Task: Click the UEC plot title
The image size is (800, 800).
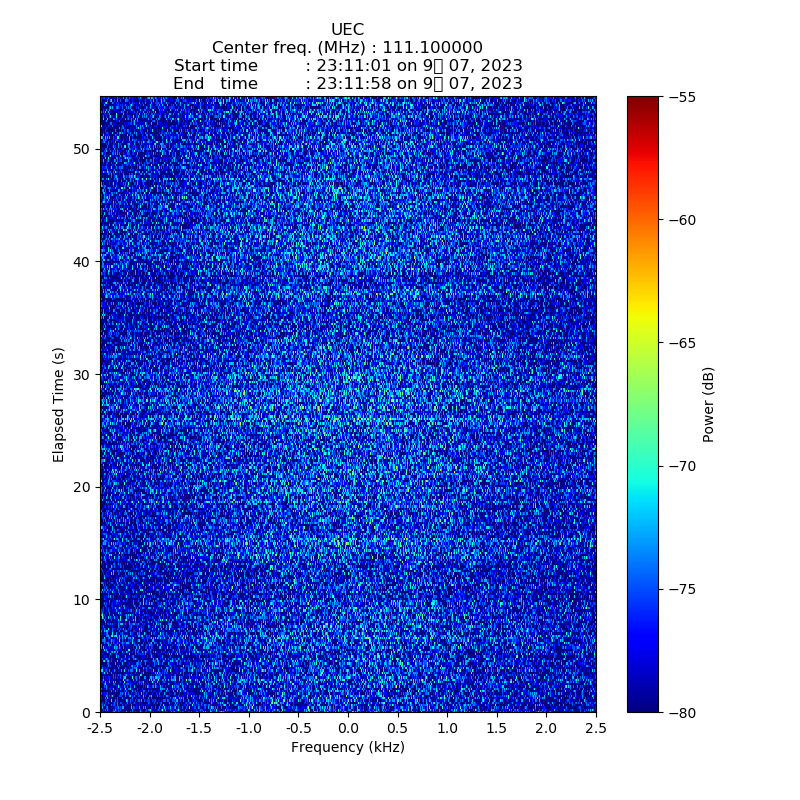Action: click(x=347, y=30)
